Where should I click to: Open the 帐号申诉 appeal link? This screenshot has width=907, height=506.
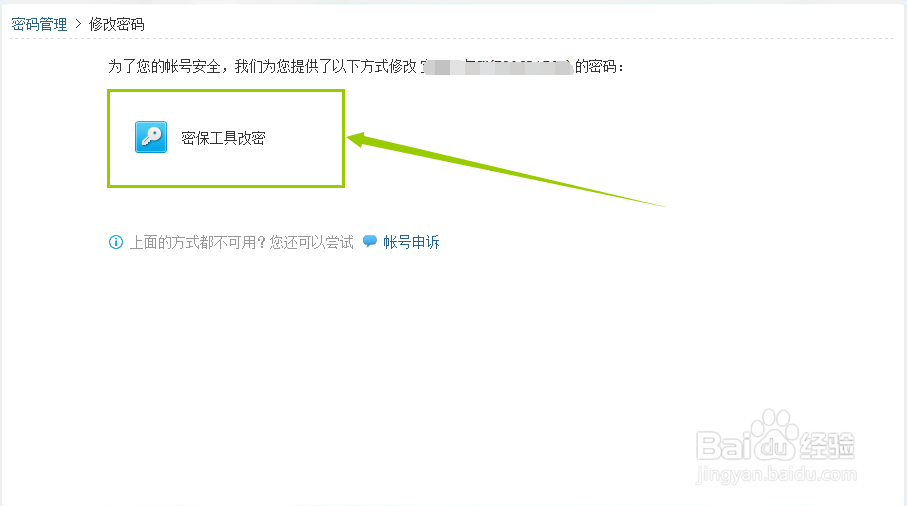[411, 242]
